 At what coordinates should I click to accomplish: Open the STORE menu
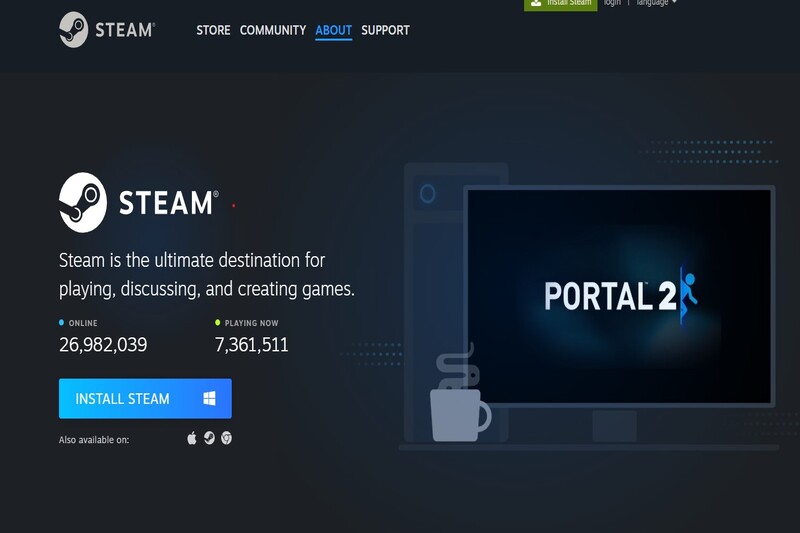click(x=213, y=30)
